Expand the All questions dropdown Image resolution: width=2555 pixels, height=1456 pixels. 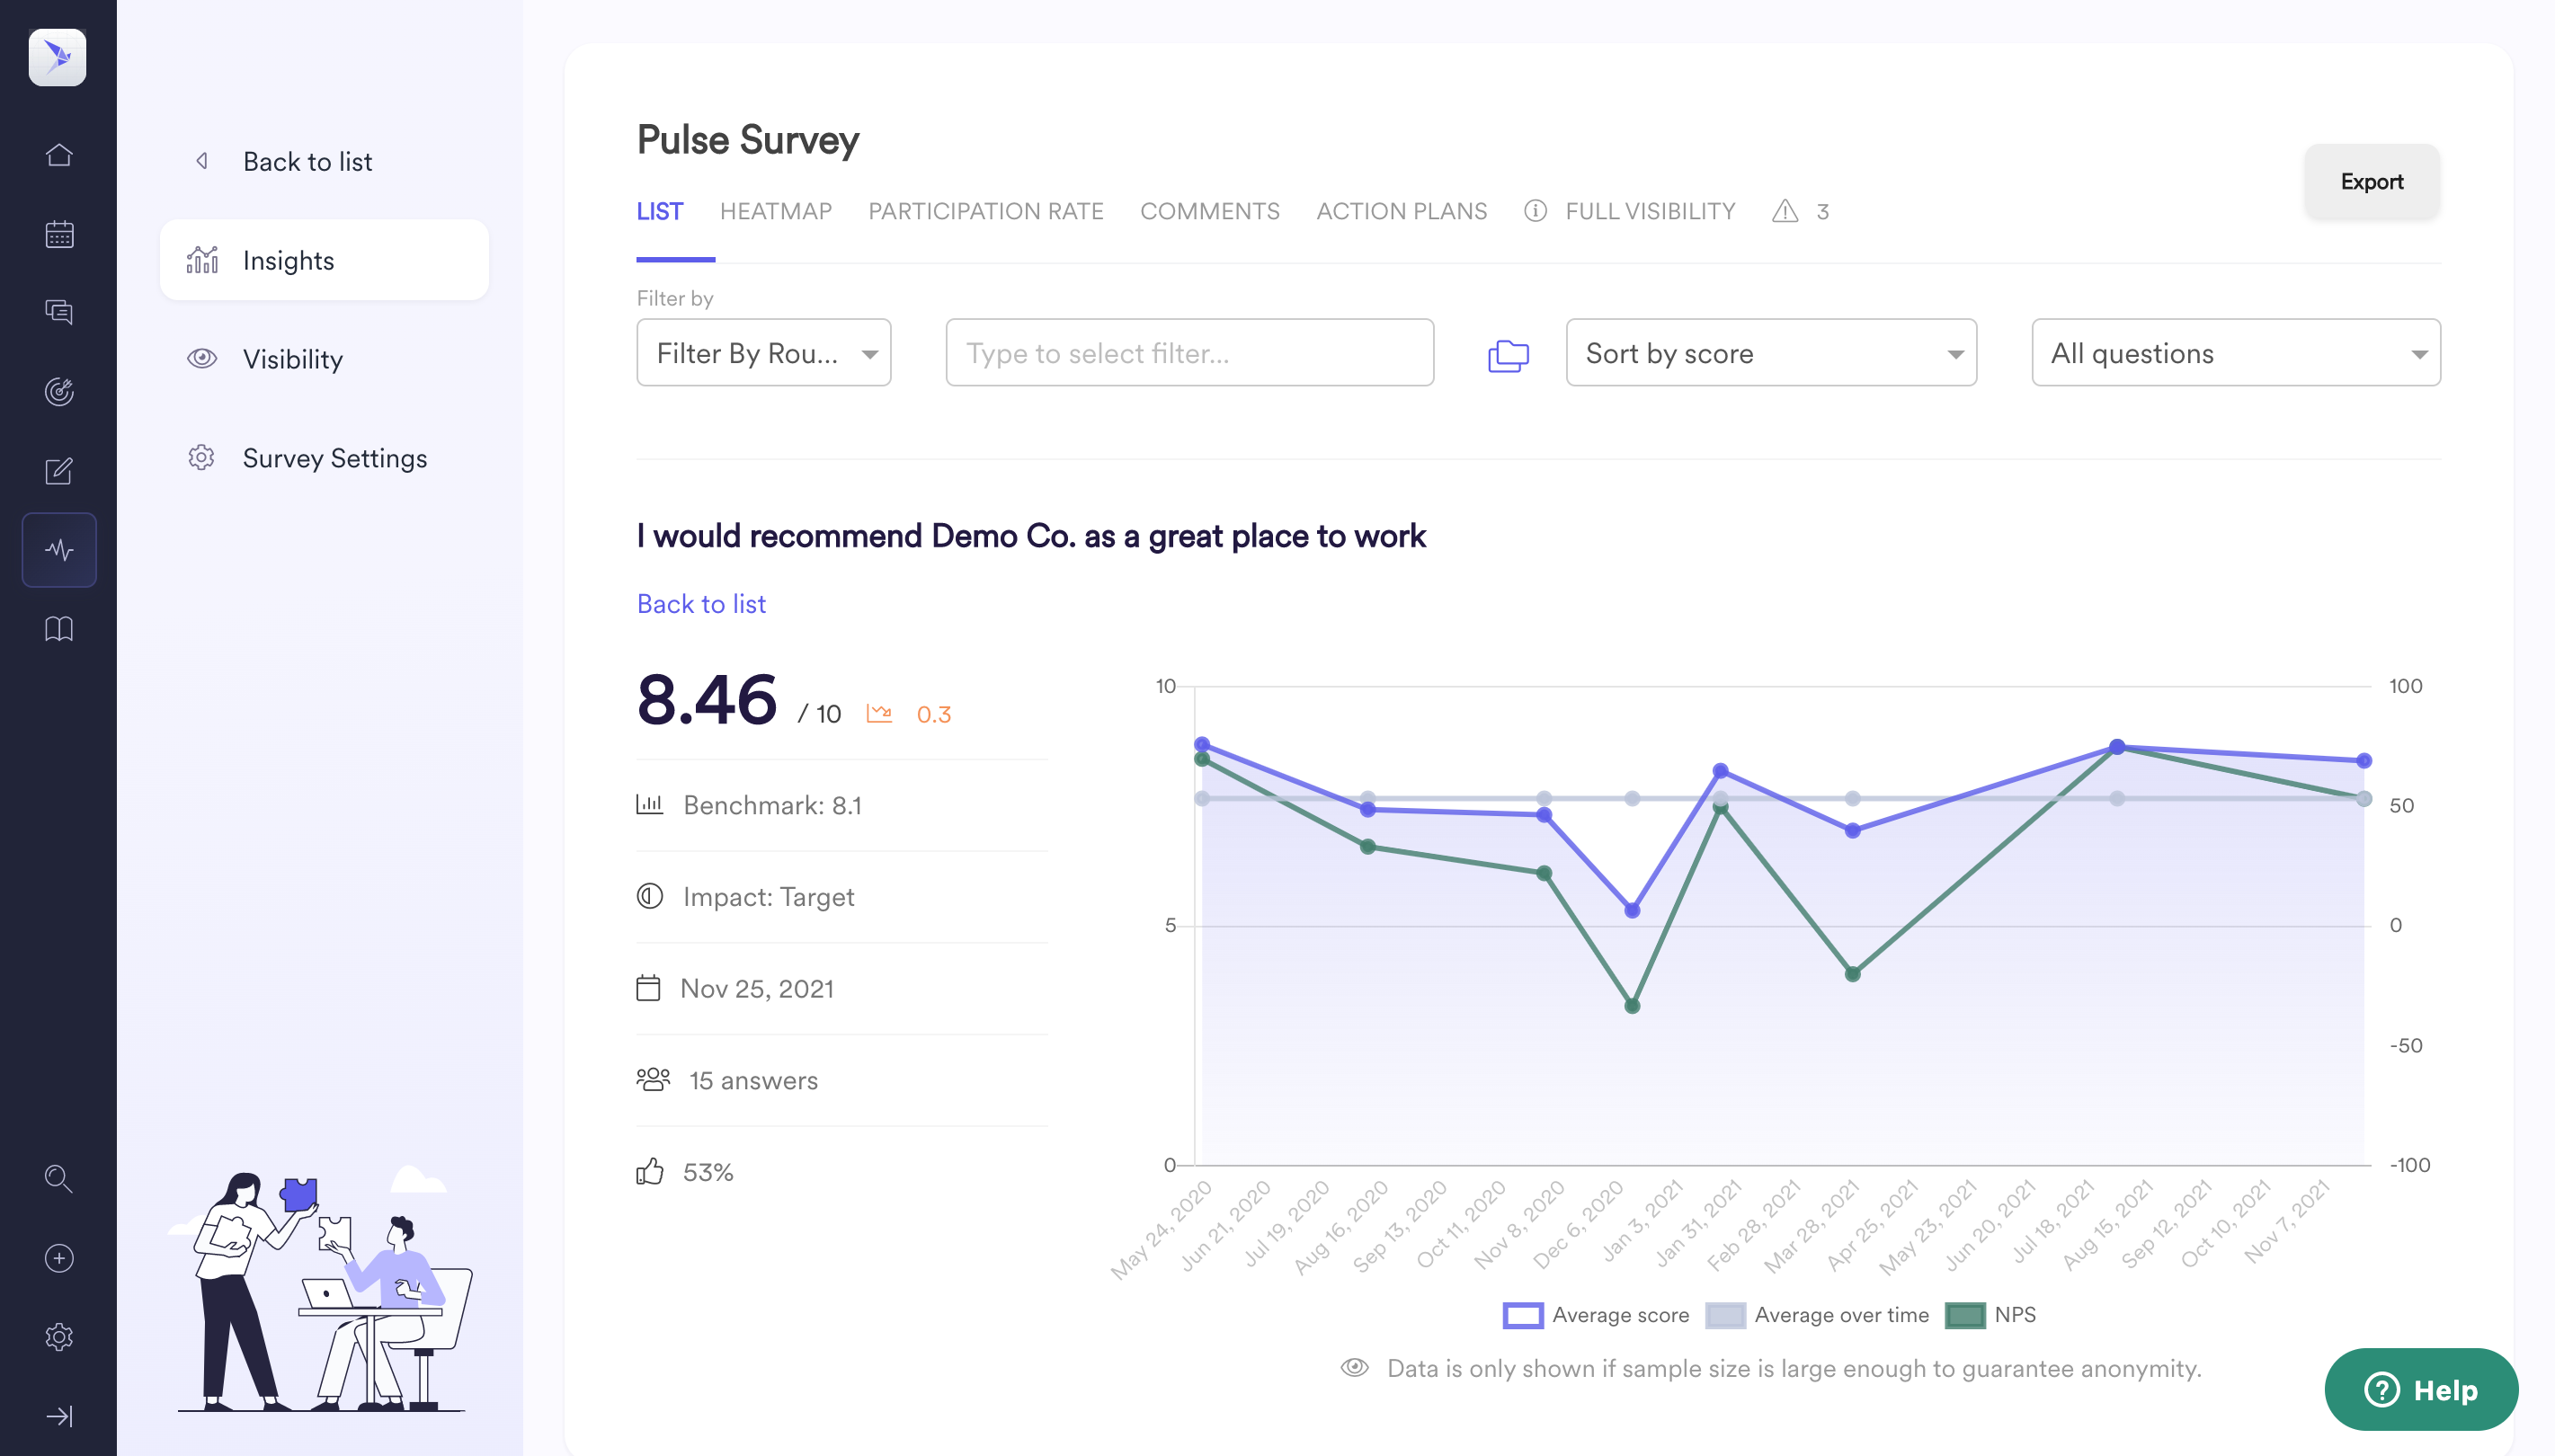pos(2235,353)
